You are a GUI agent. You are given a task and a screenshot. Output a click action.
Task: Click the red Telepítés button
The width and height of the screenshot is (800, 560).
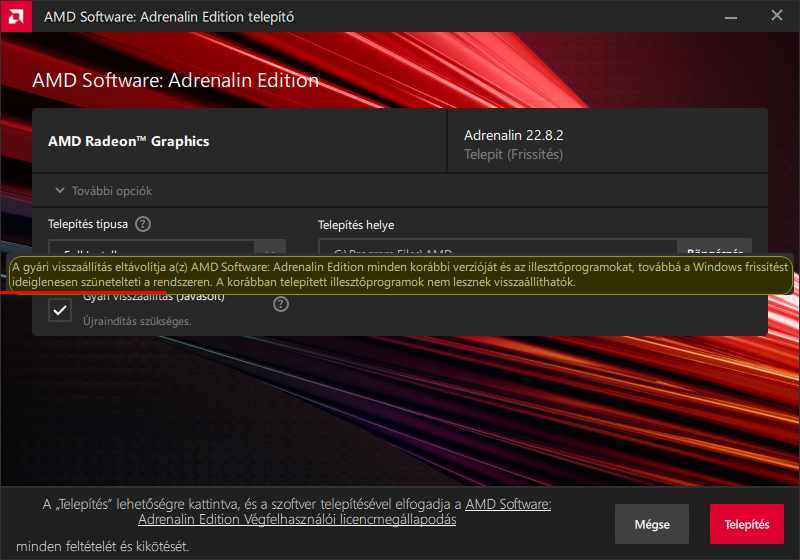pos(746,524)
